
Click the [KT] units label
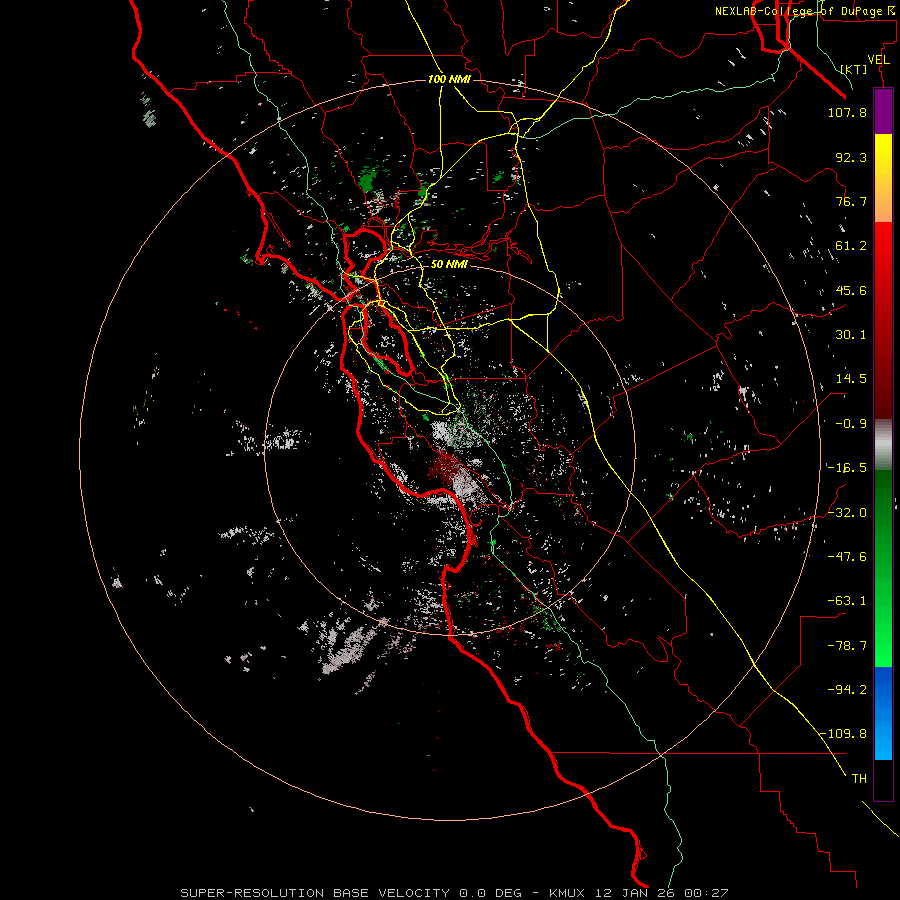coord(854,69)
